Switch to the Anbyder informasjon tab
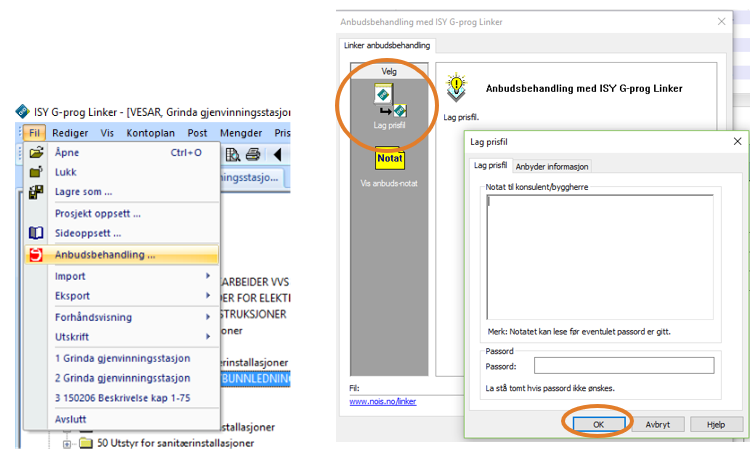The height and width of the screenshot is (451, 754). tap(552, 166)
